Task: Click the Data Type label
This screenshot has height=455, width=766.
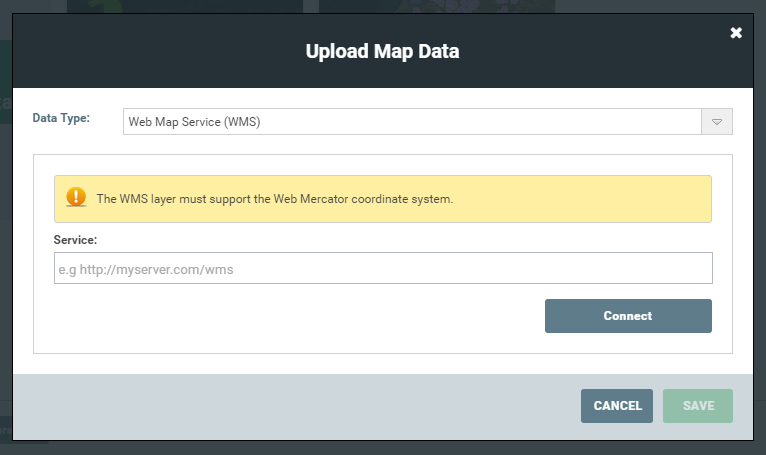Action: coord(61,118)
